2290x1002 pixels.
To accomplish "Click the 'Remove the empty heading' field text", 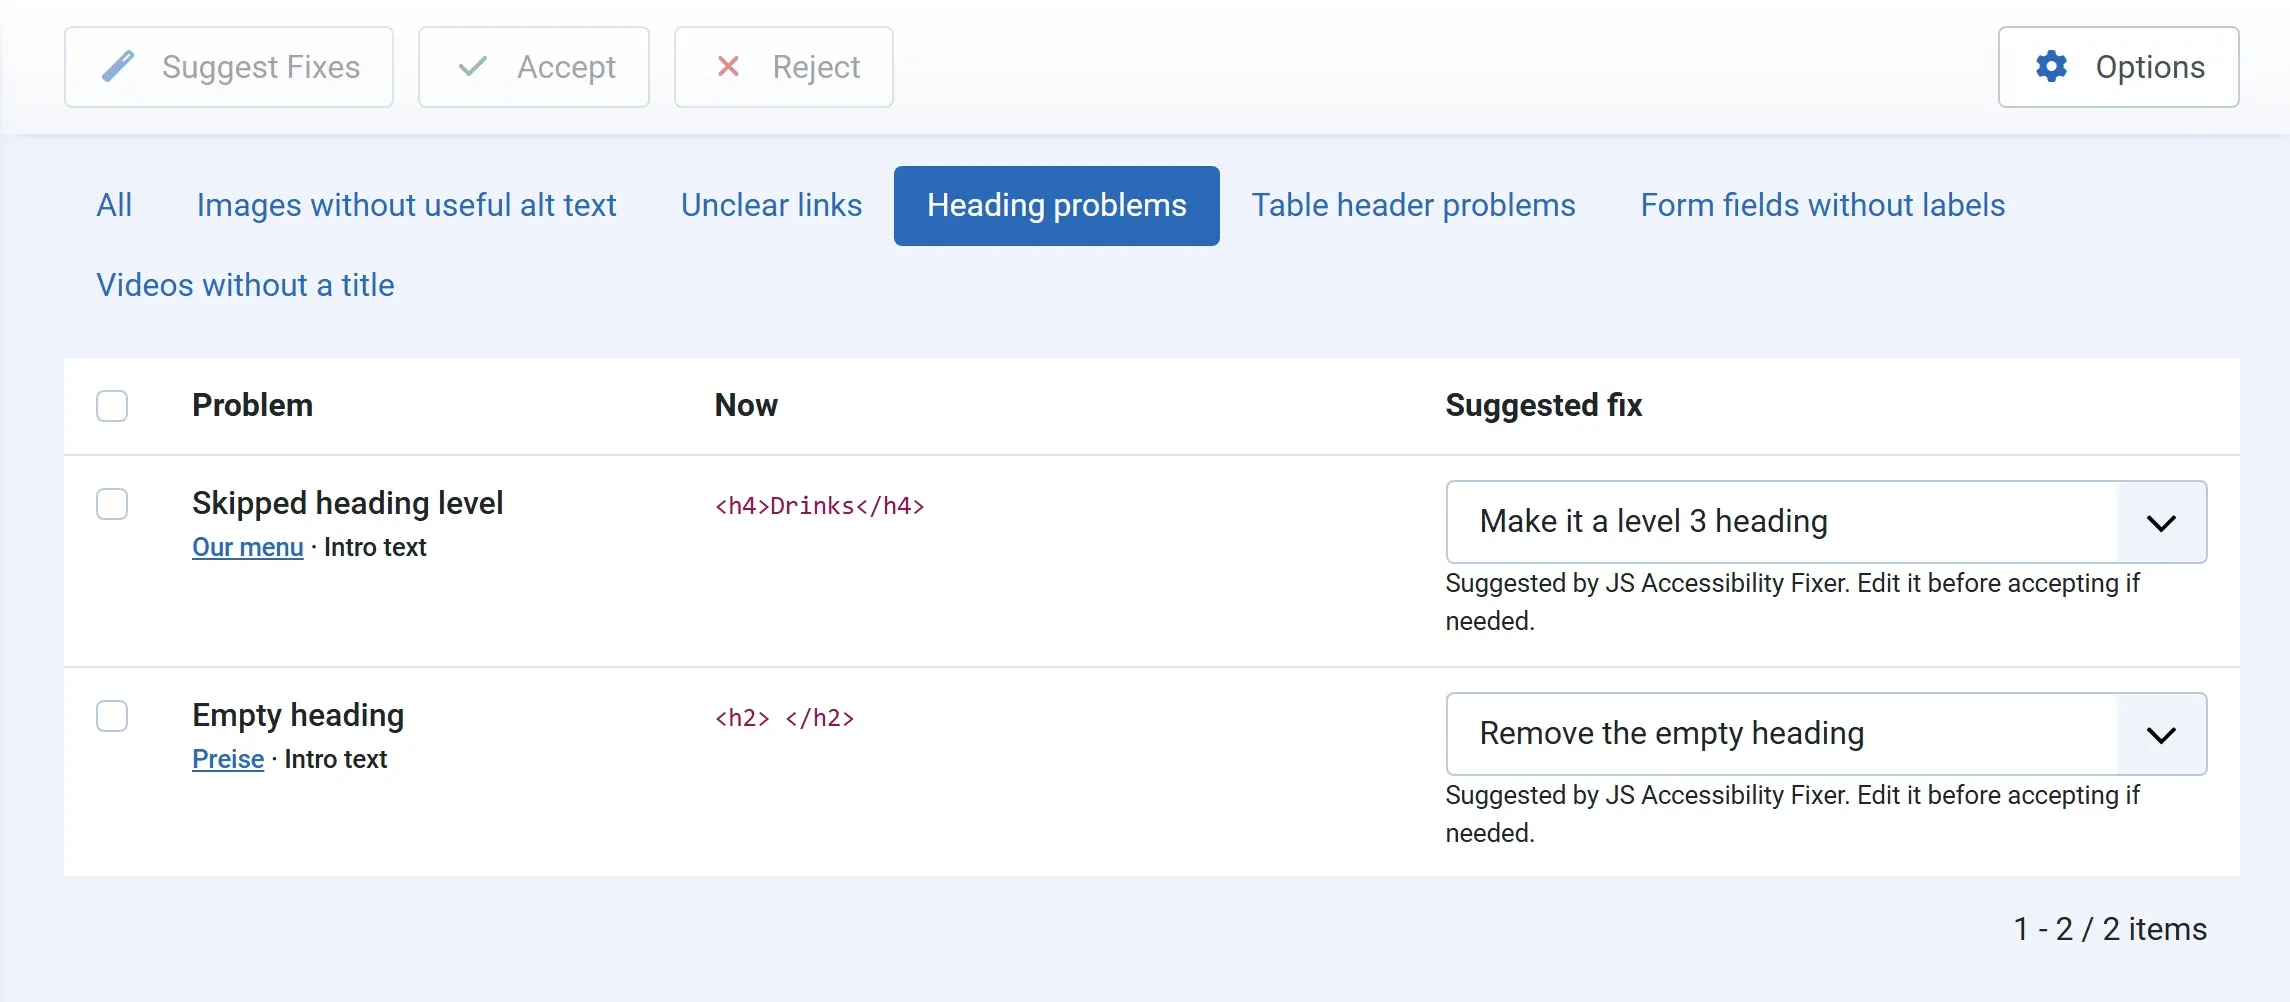I will 1671,734.
